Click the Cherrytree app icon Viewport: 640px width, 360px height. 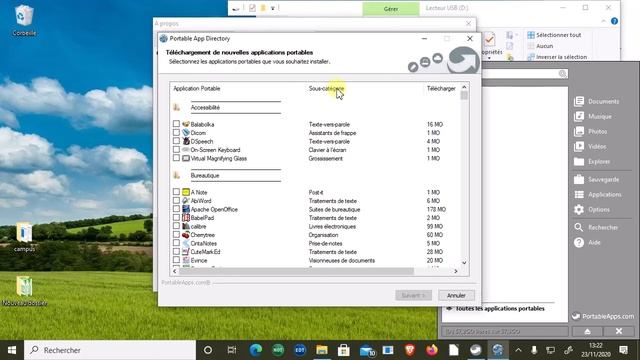coord(186,235)
